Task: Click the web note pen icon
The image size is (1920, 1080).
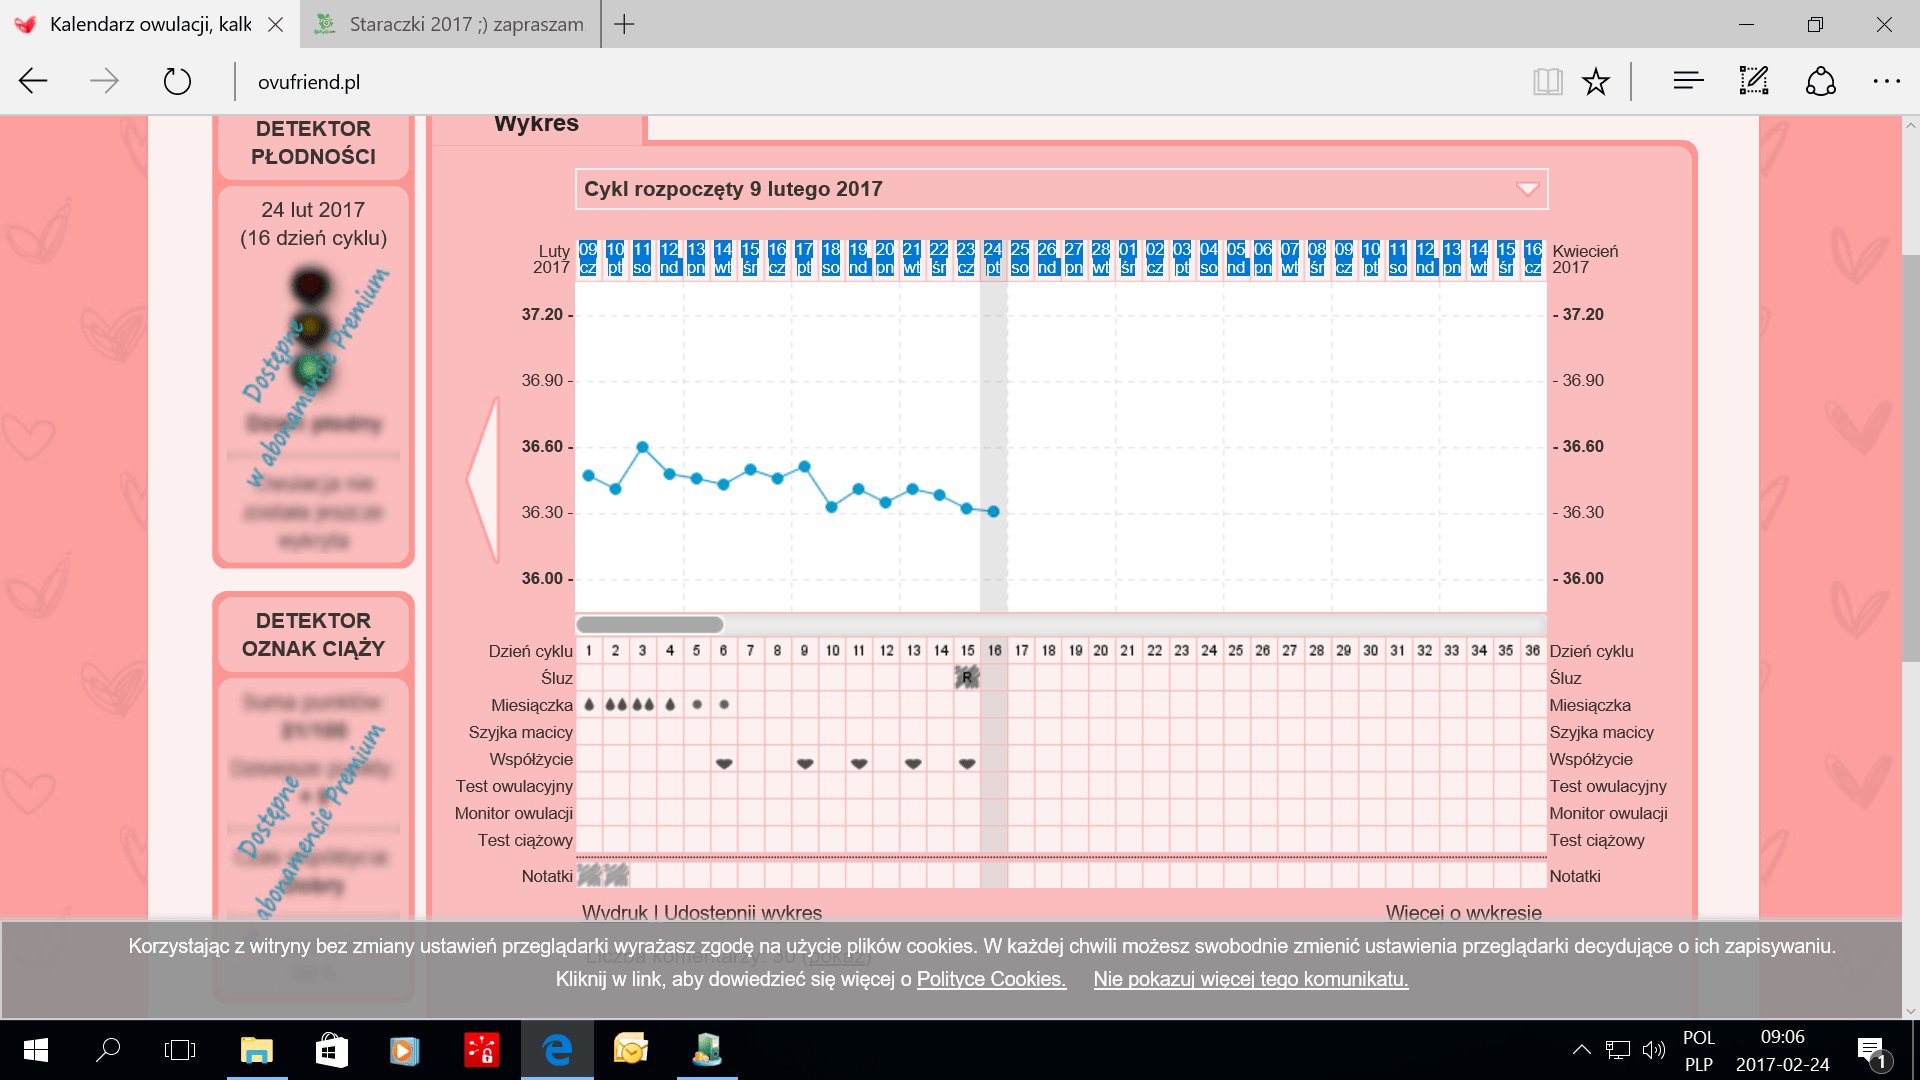Action: coord(1754,81)
